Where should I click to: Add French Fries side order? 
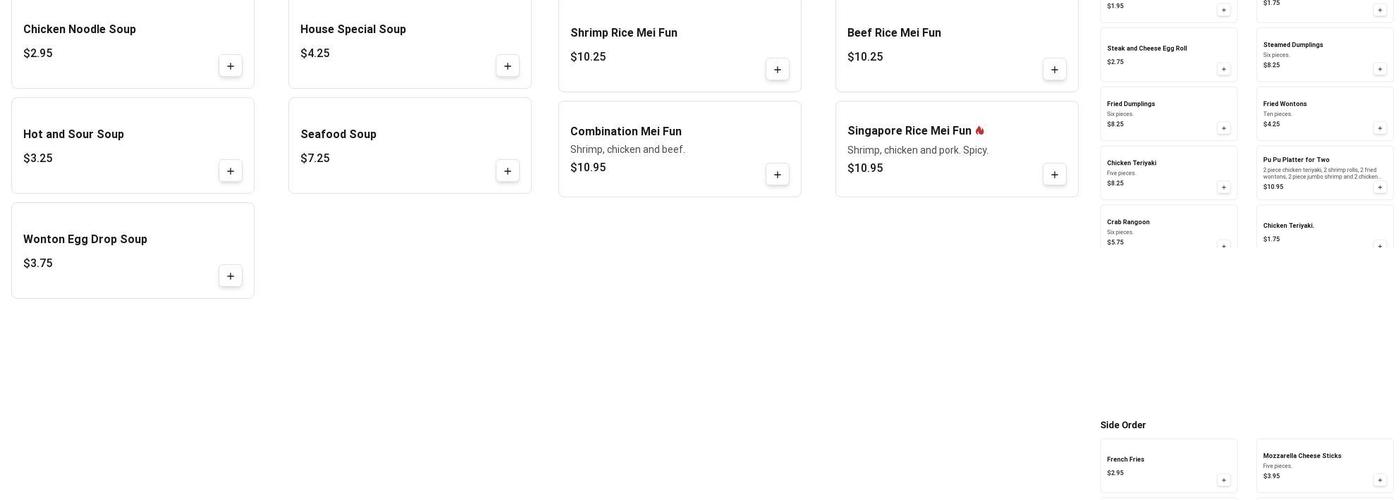(1223, 480)
